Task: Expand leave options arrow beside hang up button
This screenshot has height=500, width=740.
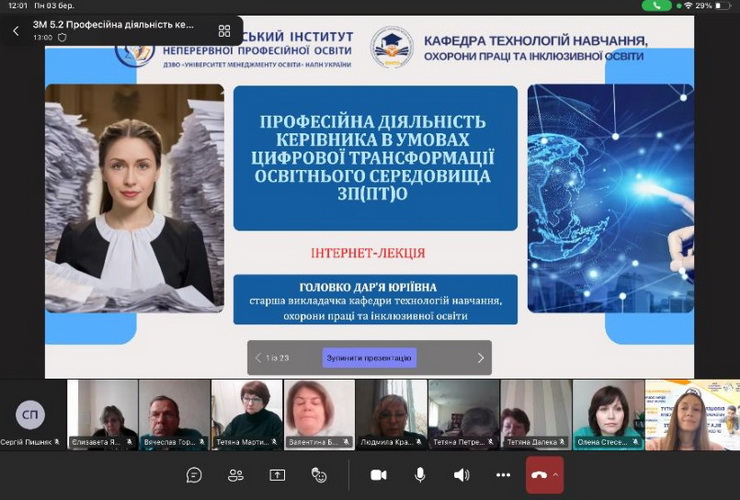Action: tap(556, 474)
